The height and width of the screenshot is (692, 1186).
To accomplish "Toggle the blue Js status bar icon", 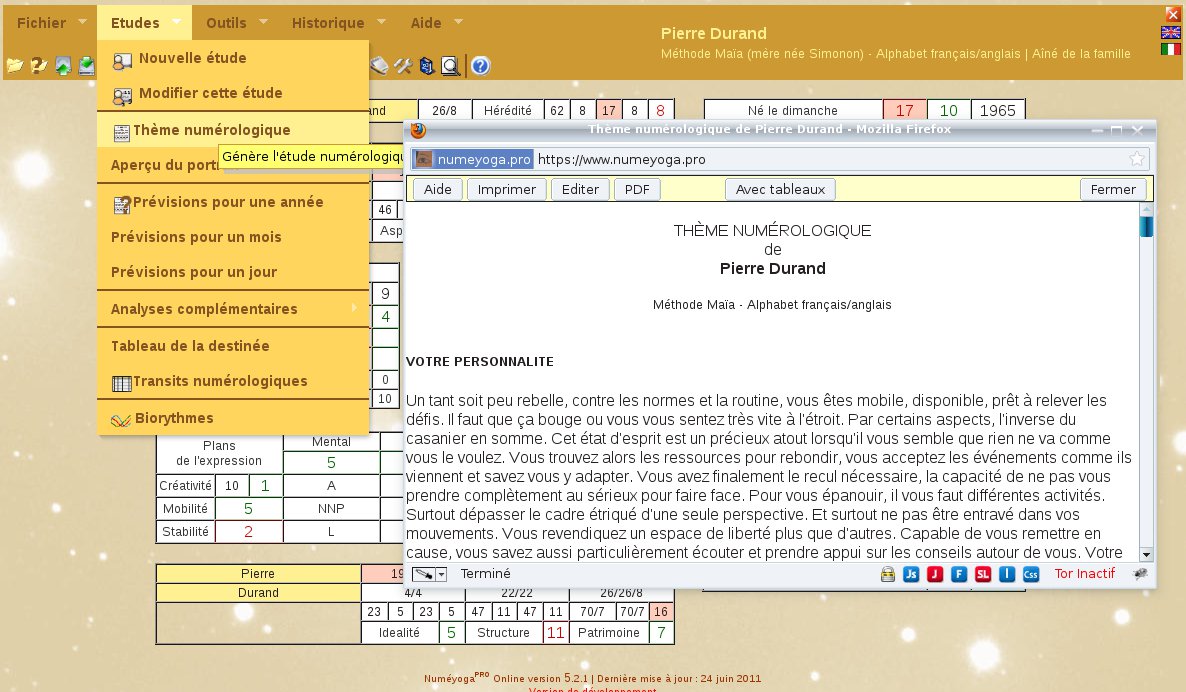I will 911,574.
